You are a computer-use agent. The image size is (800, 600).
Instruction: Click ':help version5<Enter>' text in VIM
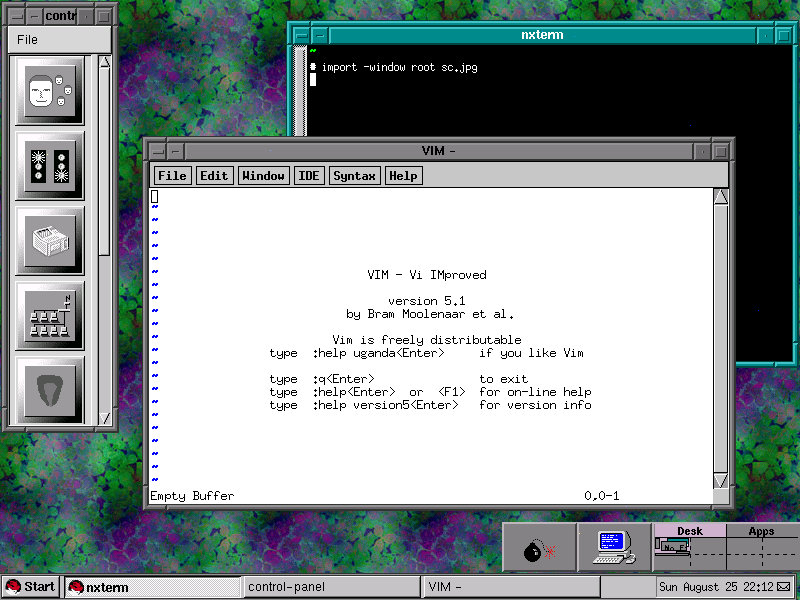coord(385,405)
